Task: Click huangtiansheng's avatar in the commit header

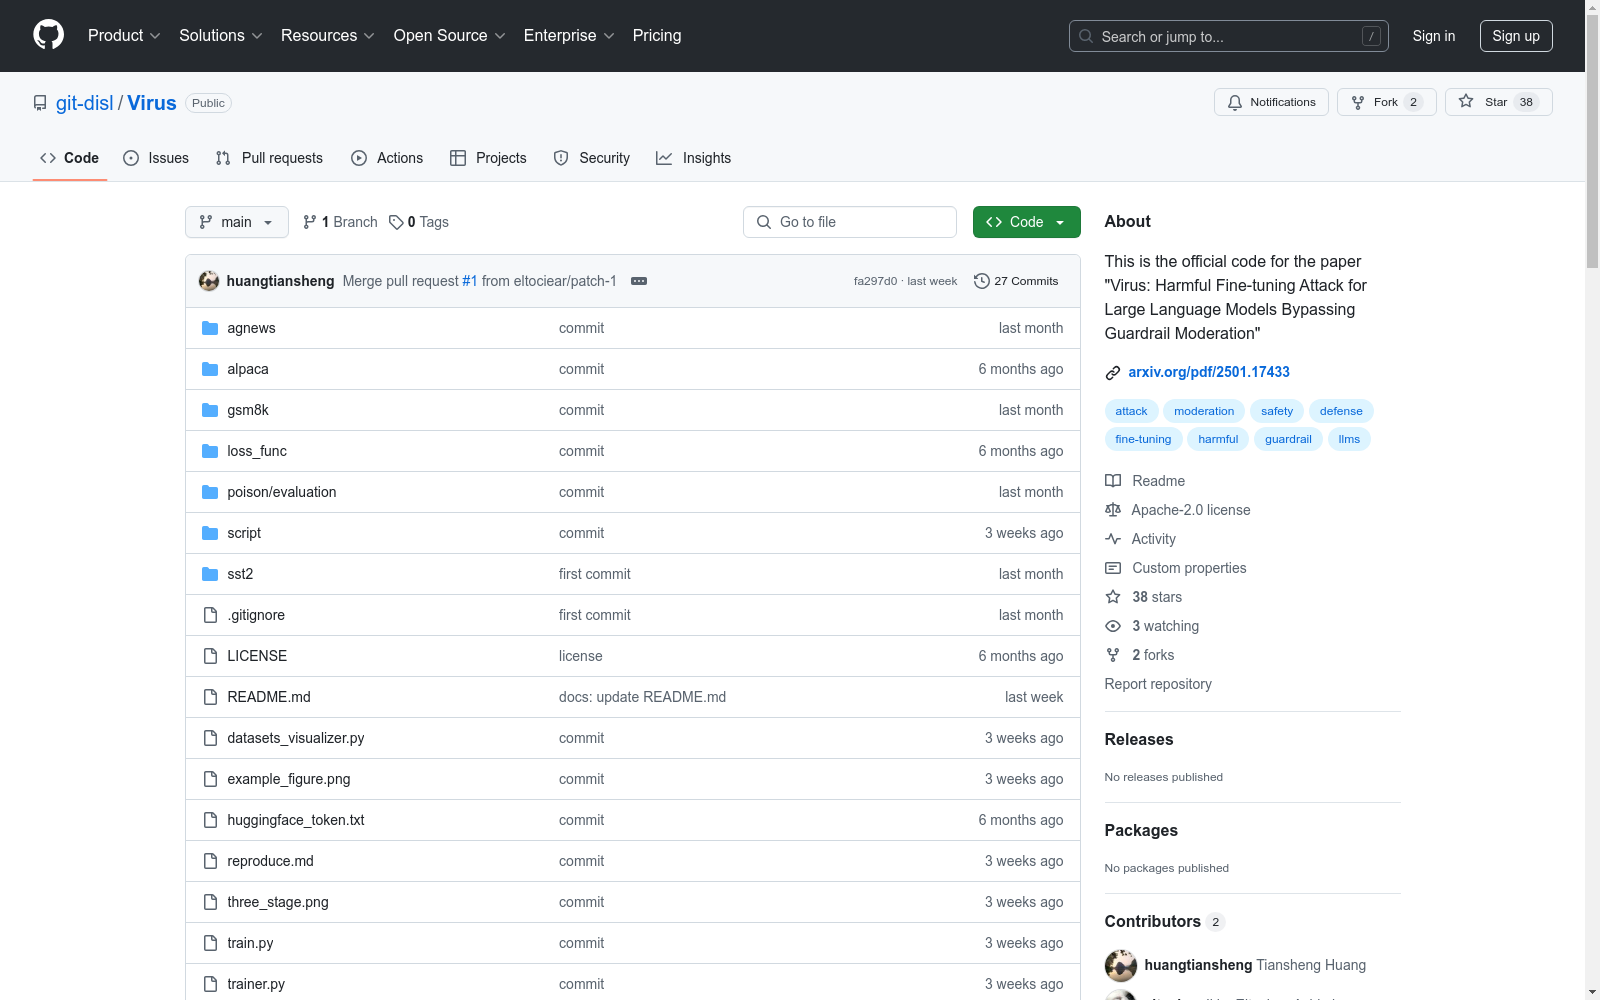Action: point(209,281)
